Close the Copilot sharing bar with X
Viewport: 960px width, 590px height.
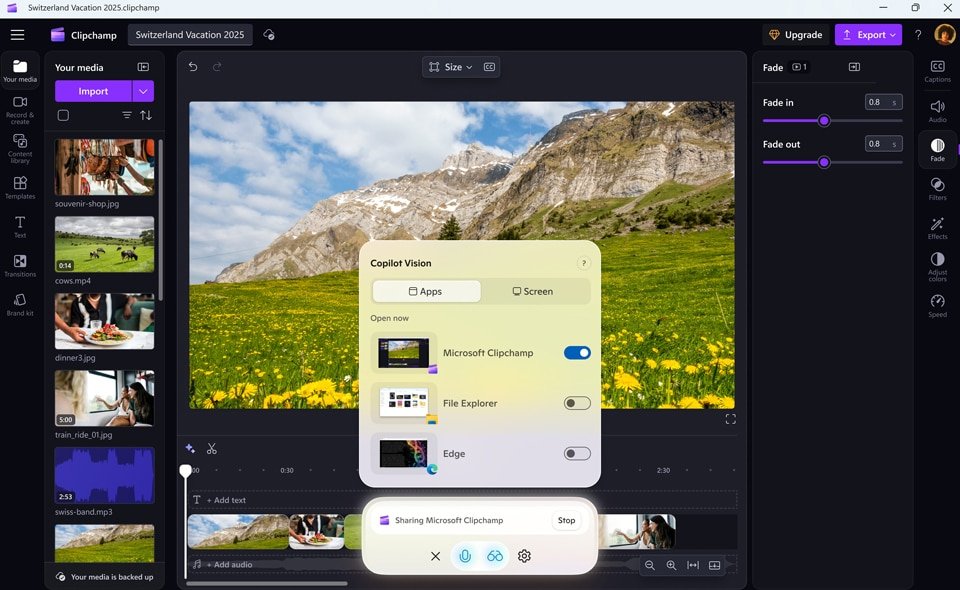[435, 556]
